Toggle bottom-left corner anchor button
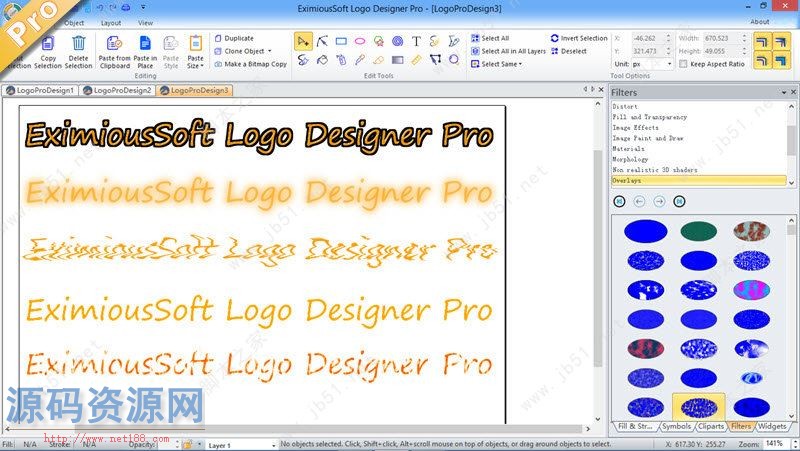 coord(762,61)
